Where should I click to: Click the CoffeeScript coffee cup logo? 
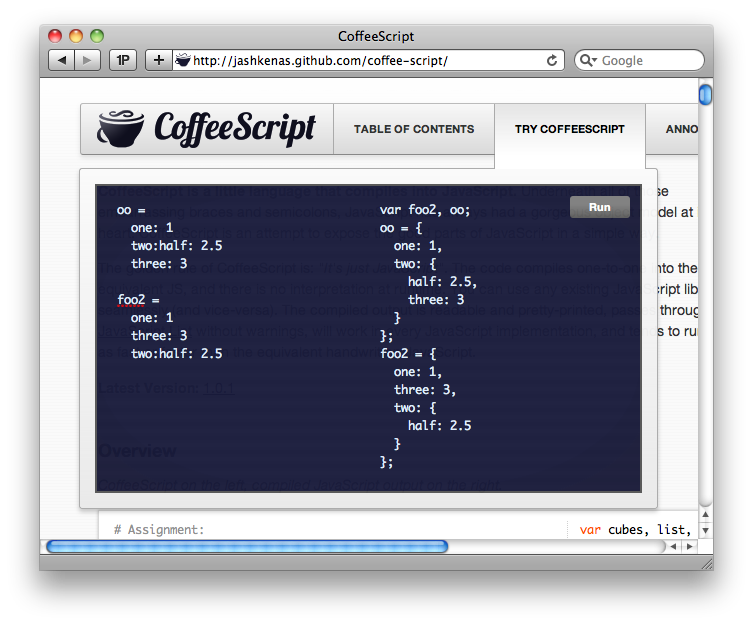click(121, 128)
